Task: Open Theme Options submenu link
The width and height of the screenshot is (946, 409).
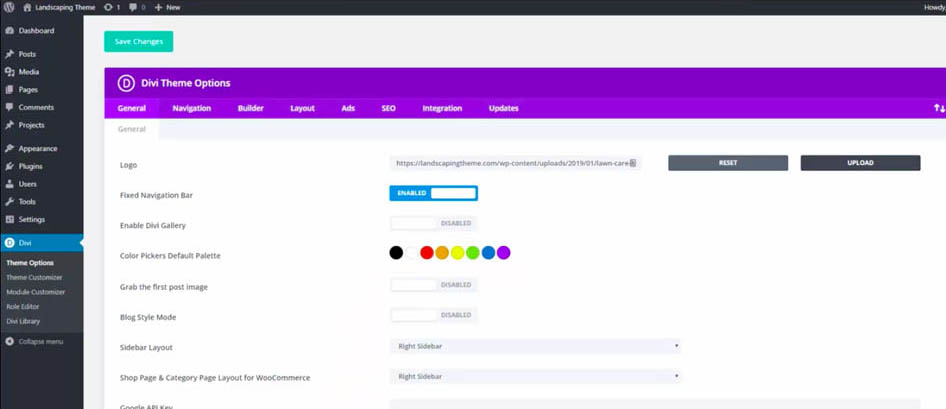Action: point(30,263)
